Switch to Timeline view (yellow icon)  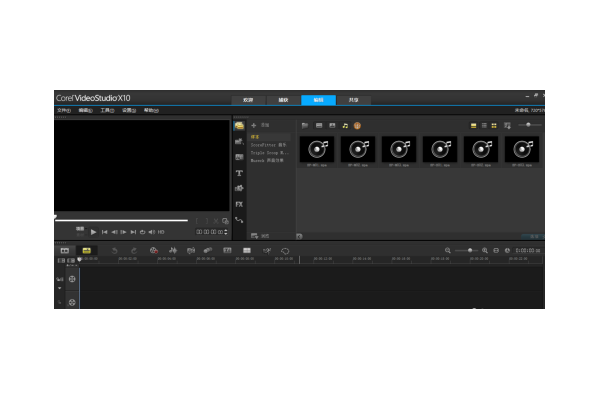pyautogui.click(x=86, y=251)
